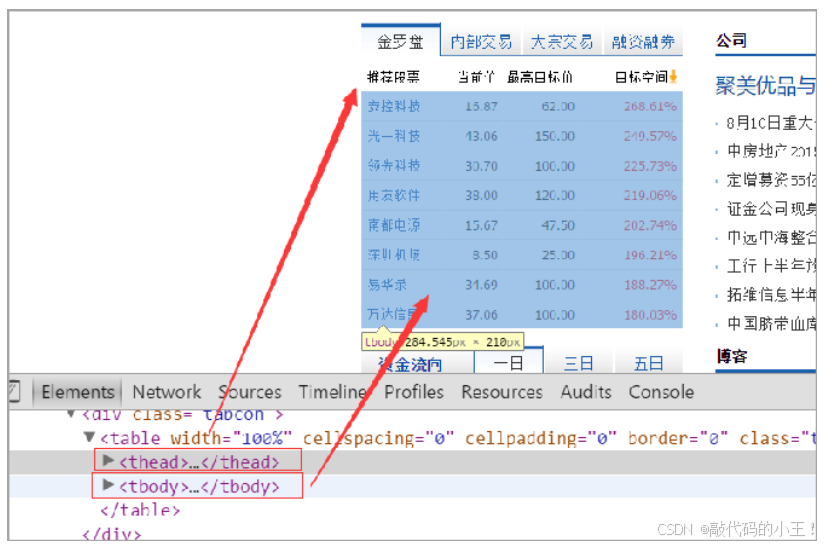The width and height of the screenshot is (833, 545).
Task: Open the 8月10日重大 news link
Action: pos(770,123)
